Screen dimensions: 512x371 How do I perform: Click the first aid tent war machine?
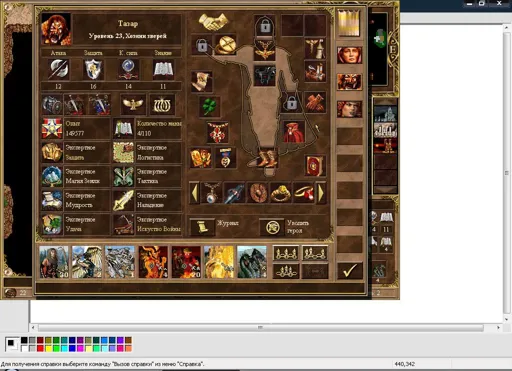point(315,49)
